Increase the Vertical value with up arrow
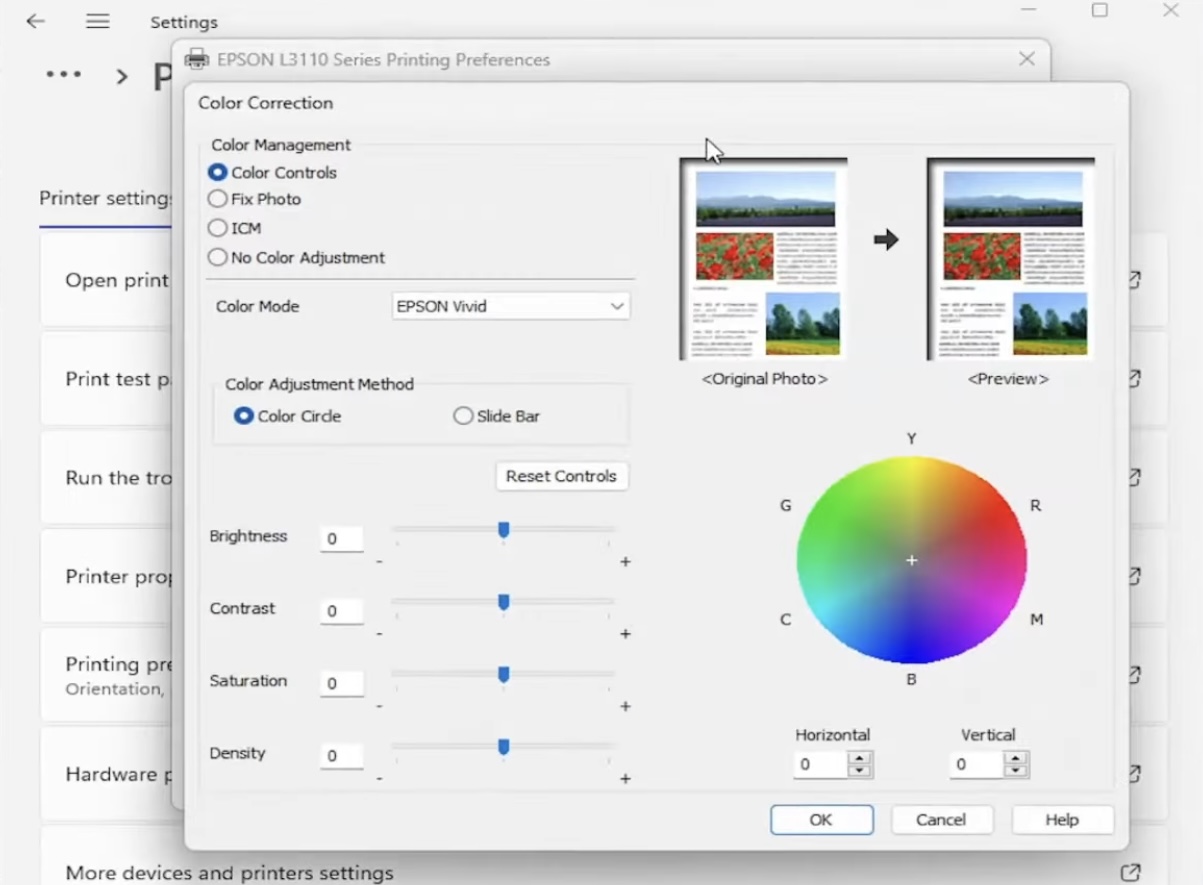The height and width of the screenshot is (885, 1203). click(1016, 759)
